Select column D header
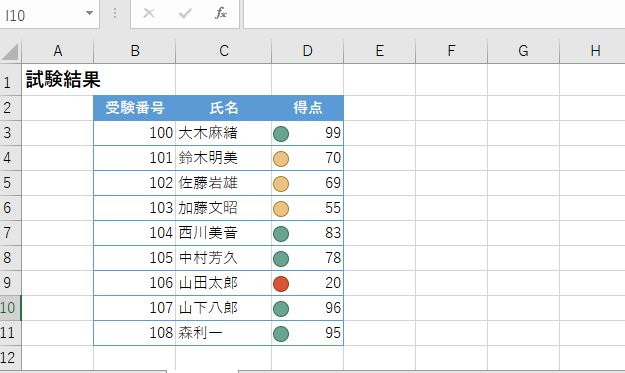The image size is (625, 373). [307, 51]
